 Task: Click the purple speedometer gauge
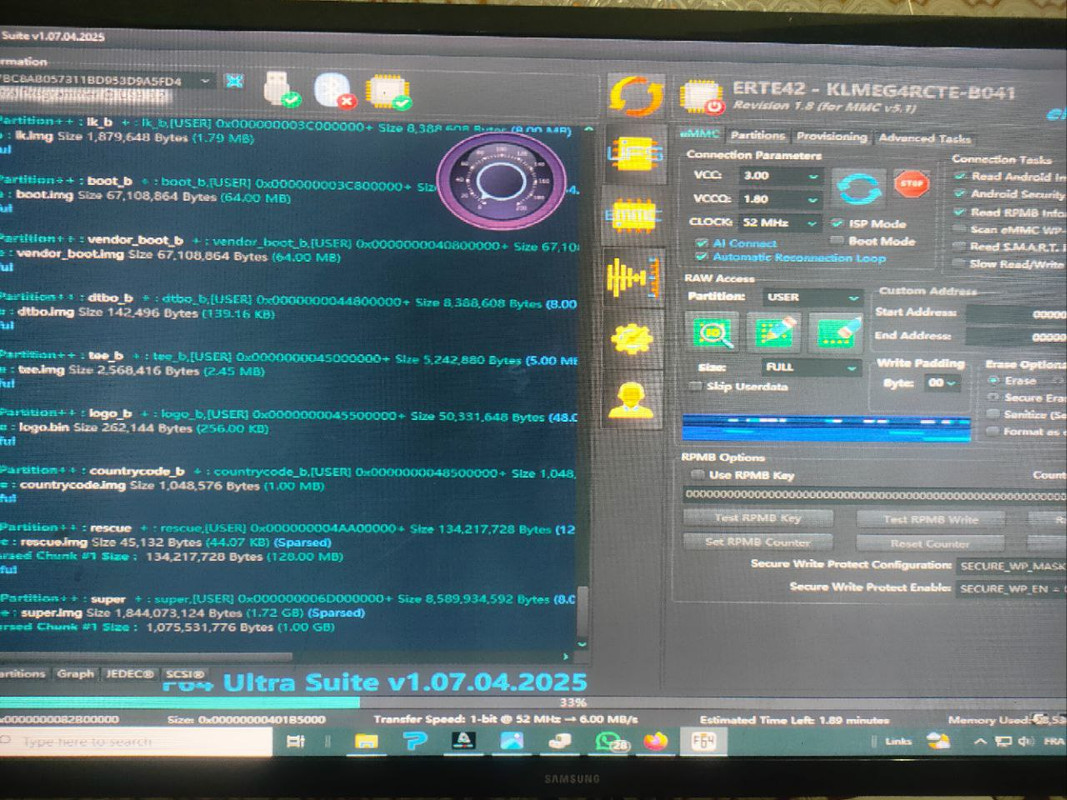(501, 182)
